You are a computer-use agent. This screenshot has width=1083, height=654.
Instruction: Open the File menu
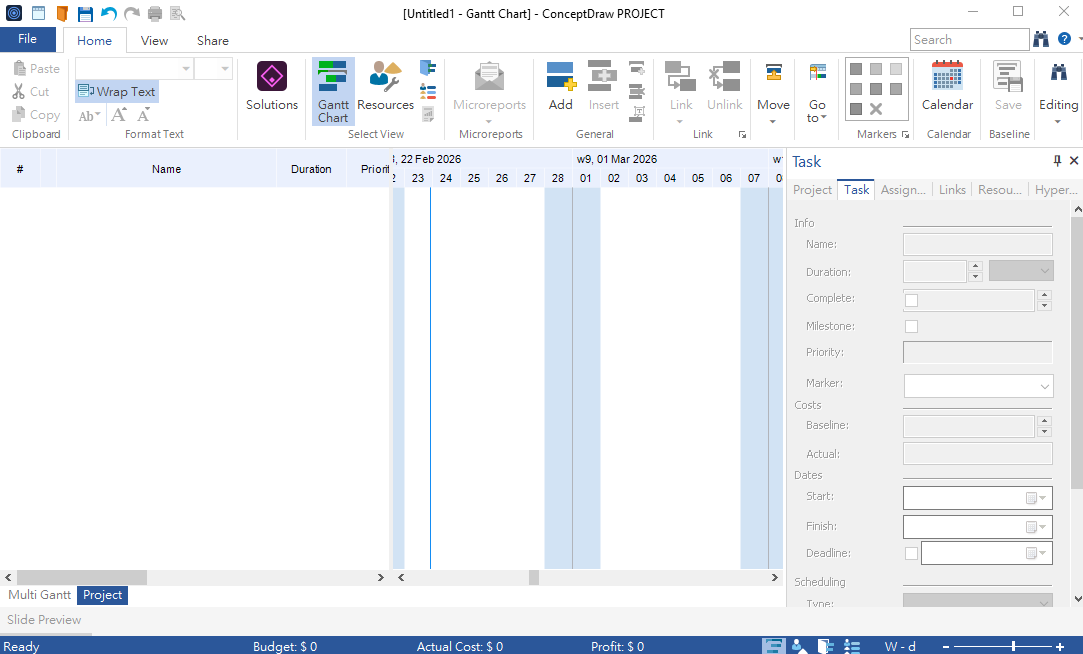pyautogui.click(x=28, y=39)
